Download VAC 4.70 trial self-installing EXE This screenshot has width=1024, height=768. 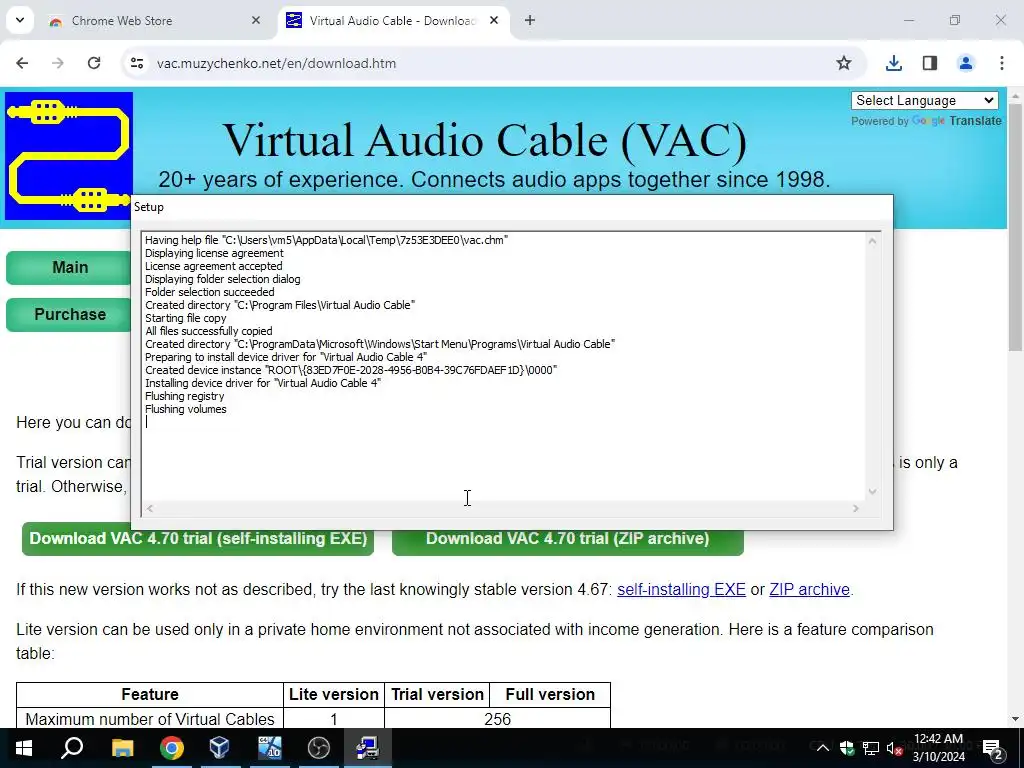tap(198, 539)
